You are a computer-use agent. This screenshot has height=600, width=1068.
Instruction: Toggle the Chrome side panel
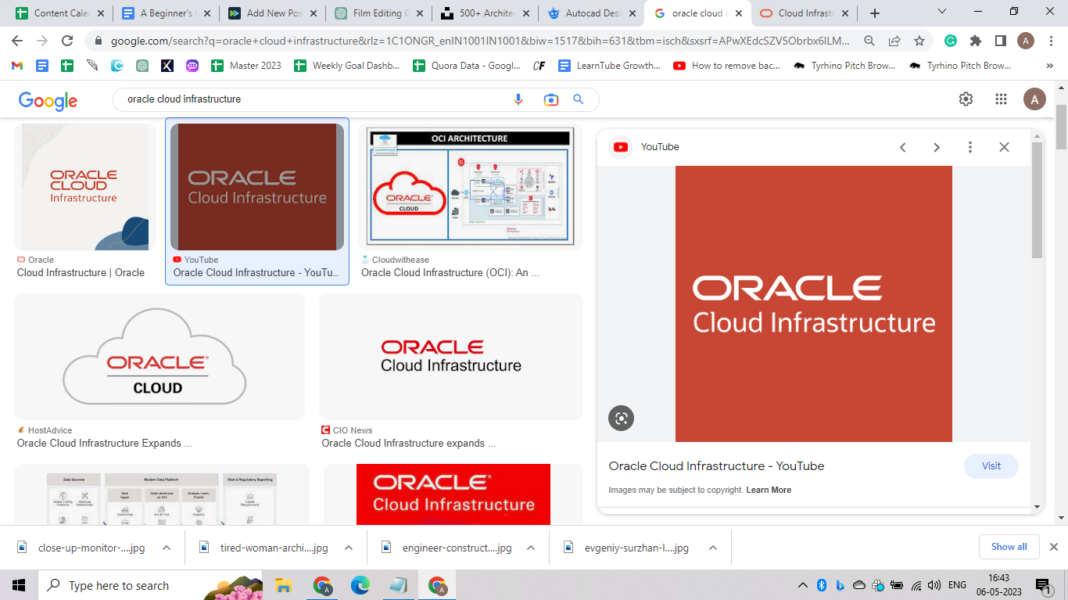pos(1000,41)
